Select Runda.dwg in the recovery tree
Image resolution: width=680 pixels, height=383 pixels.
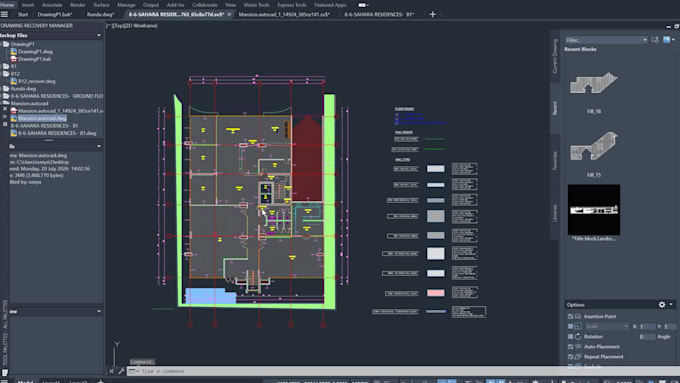[x=23, y=88]
